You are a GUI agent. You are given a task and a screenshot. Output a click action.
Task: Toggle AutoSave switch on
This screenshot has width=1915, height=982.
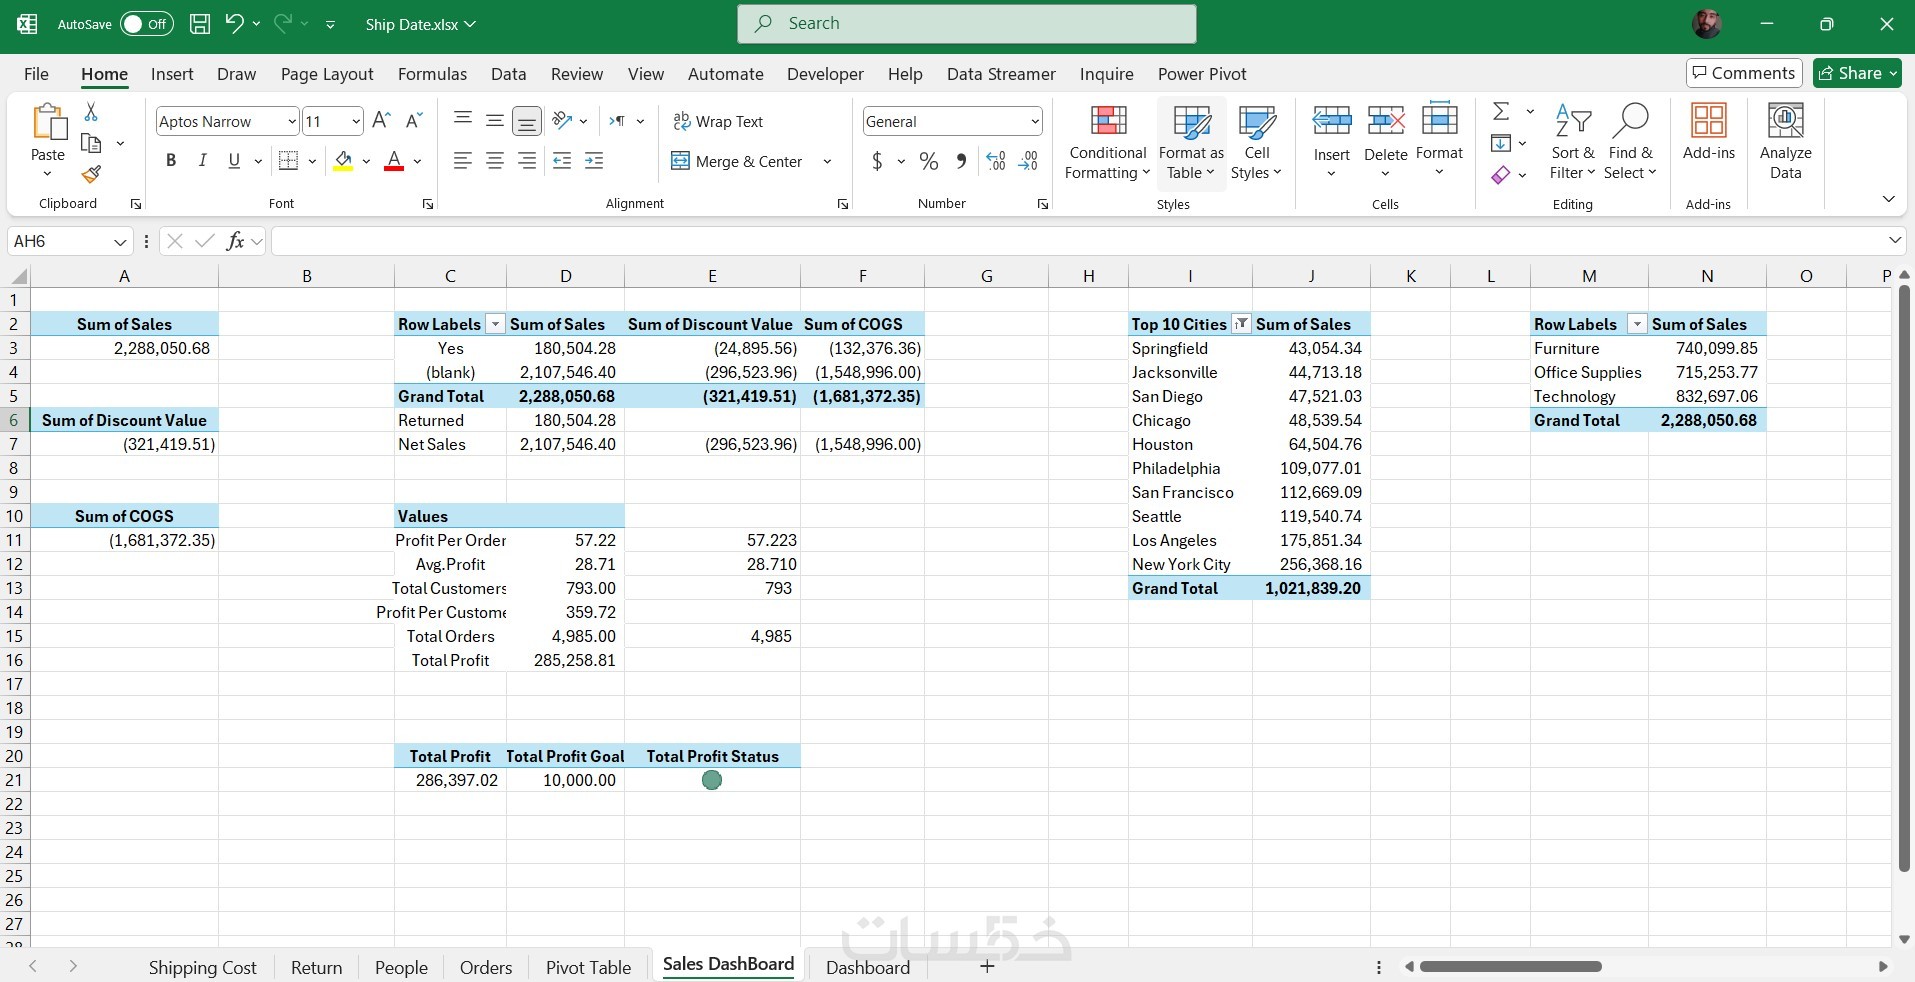tap(146, 24)
